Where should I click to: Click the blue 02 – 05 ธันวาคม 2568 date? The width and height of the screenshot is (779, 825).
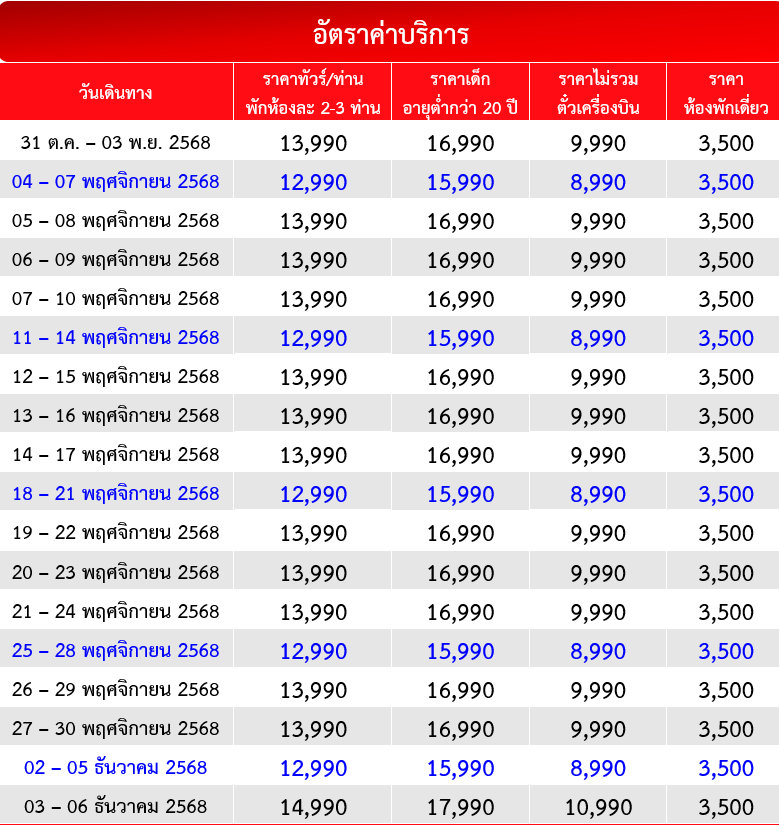click(x=116, y=768)
